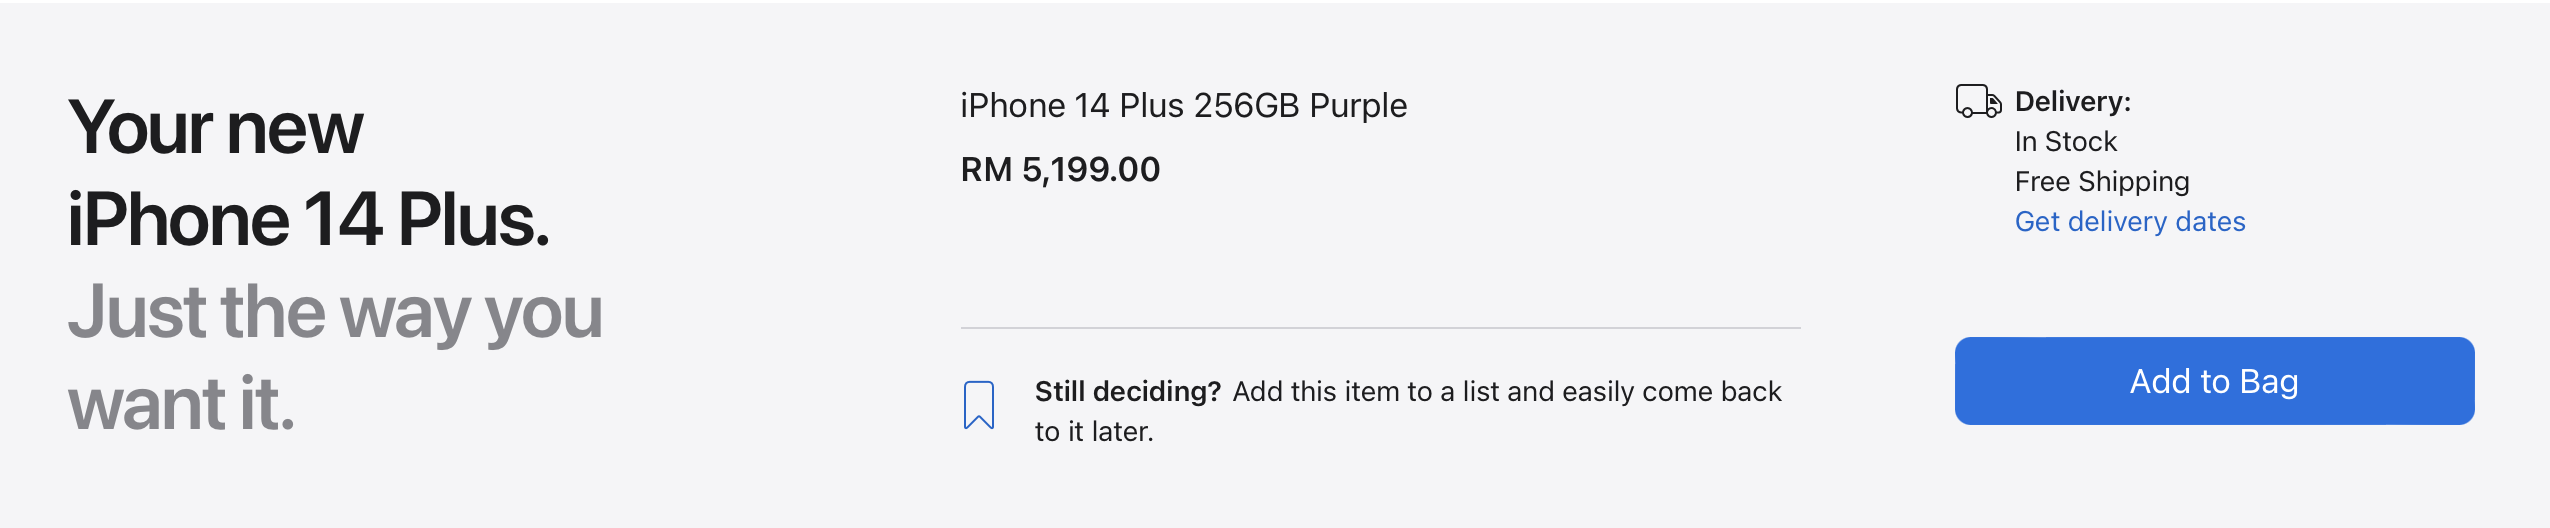Click the gray "Just the way you" line
This screenshot has width=2550, height=528.
335,312
